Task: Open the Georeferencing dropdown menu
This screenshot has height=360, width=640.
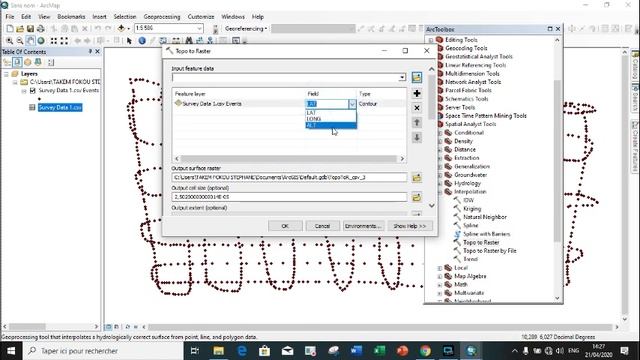Action: tap(246, 29)
